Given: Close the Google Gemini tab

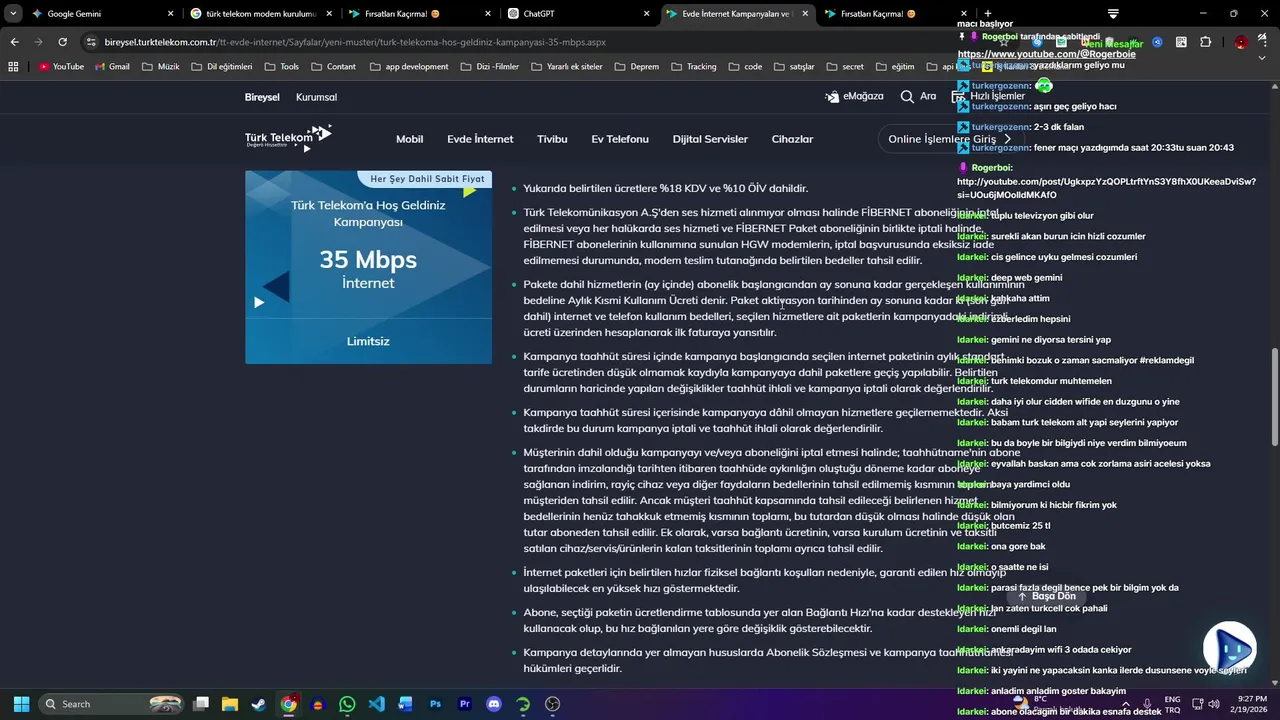Looking at the screenshot, I should 170,14.
